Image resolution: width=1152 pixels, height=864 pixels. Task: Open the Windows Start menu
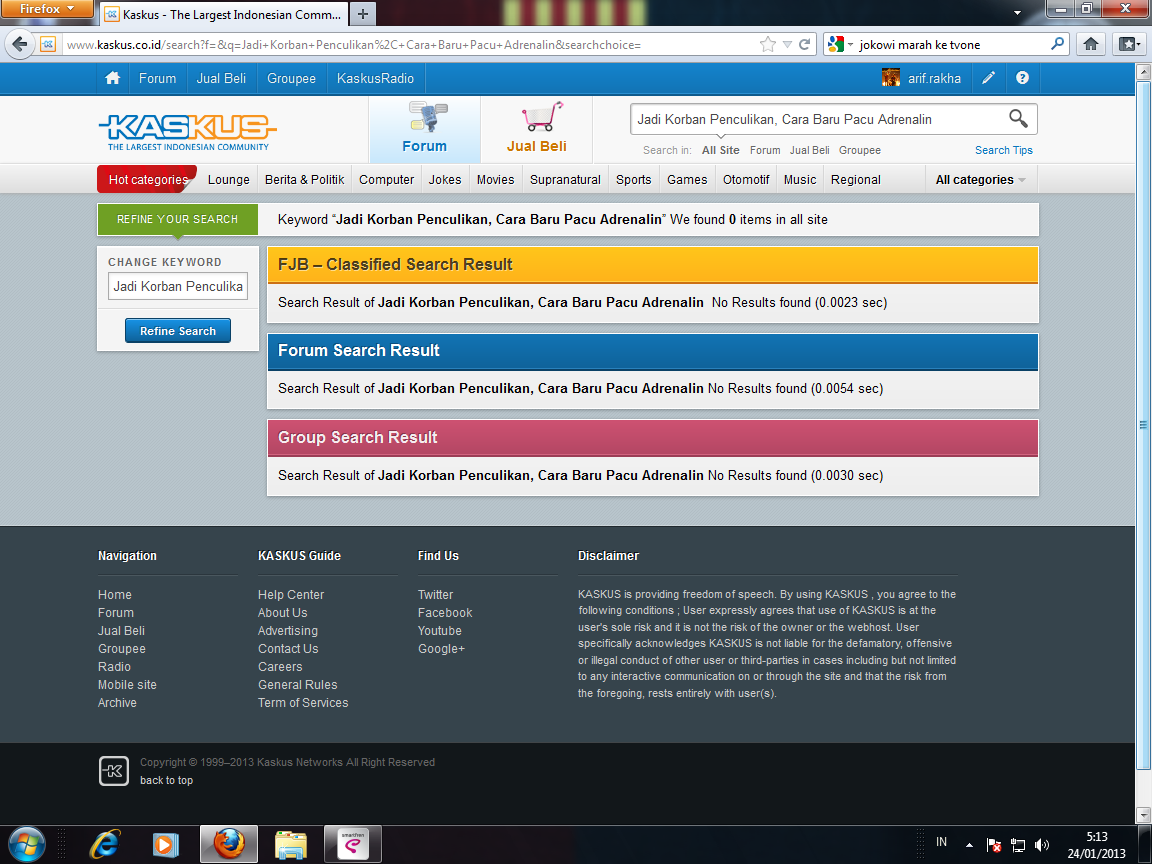26,843
